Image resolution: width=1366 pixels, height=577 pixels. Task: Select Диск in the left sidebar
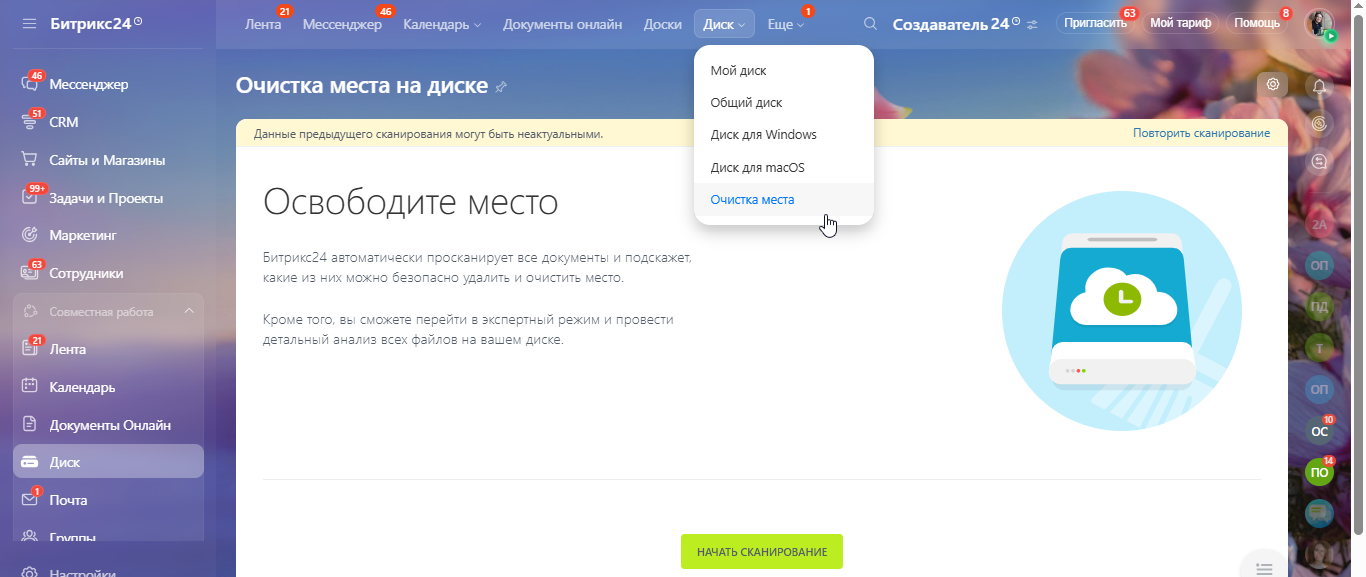coord(108,462)
